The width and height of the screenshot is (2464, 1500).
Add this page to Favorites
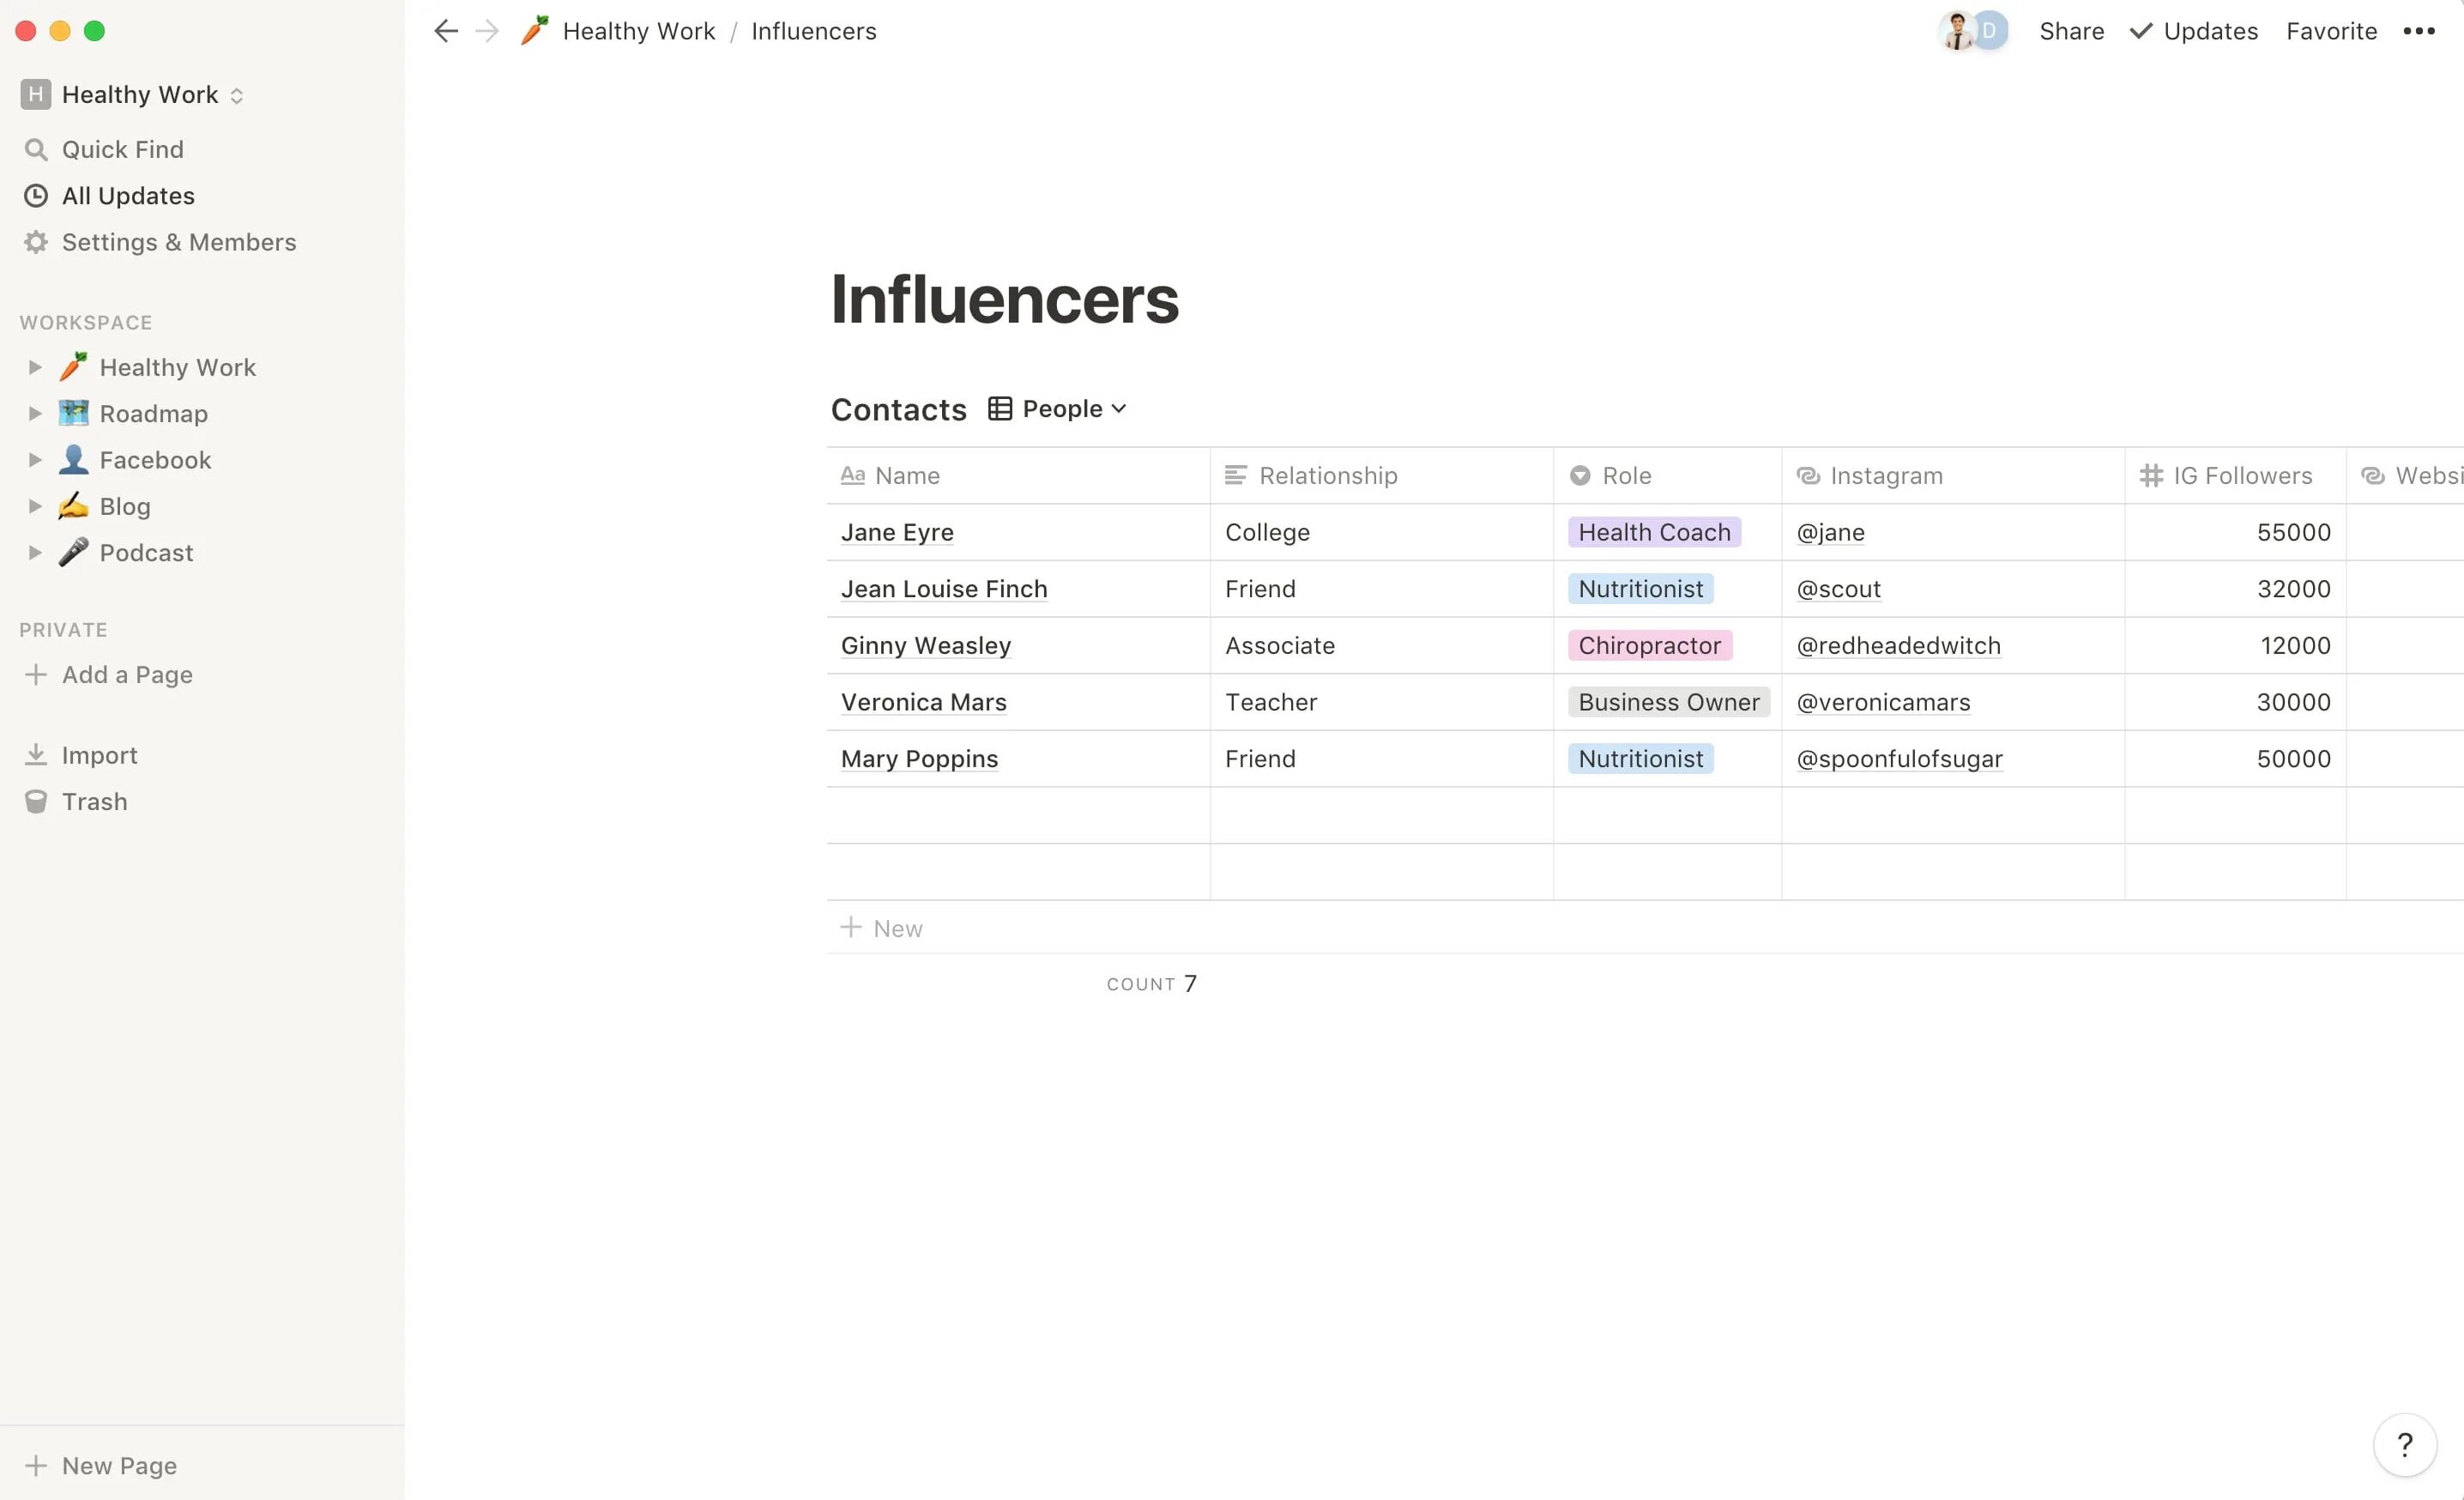tap(2331, 31)
